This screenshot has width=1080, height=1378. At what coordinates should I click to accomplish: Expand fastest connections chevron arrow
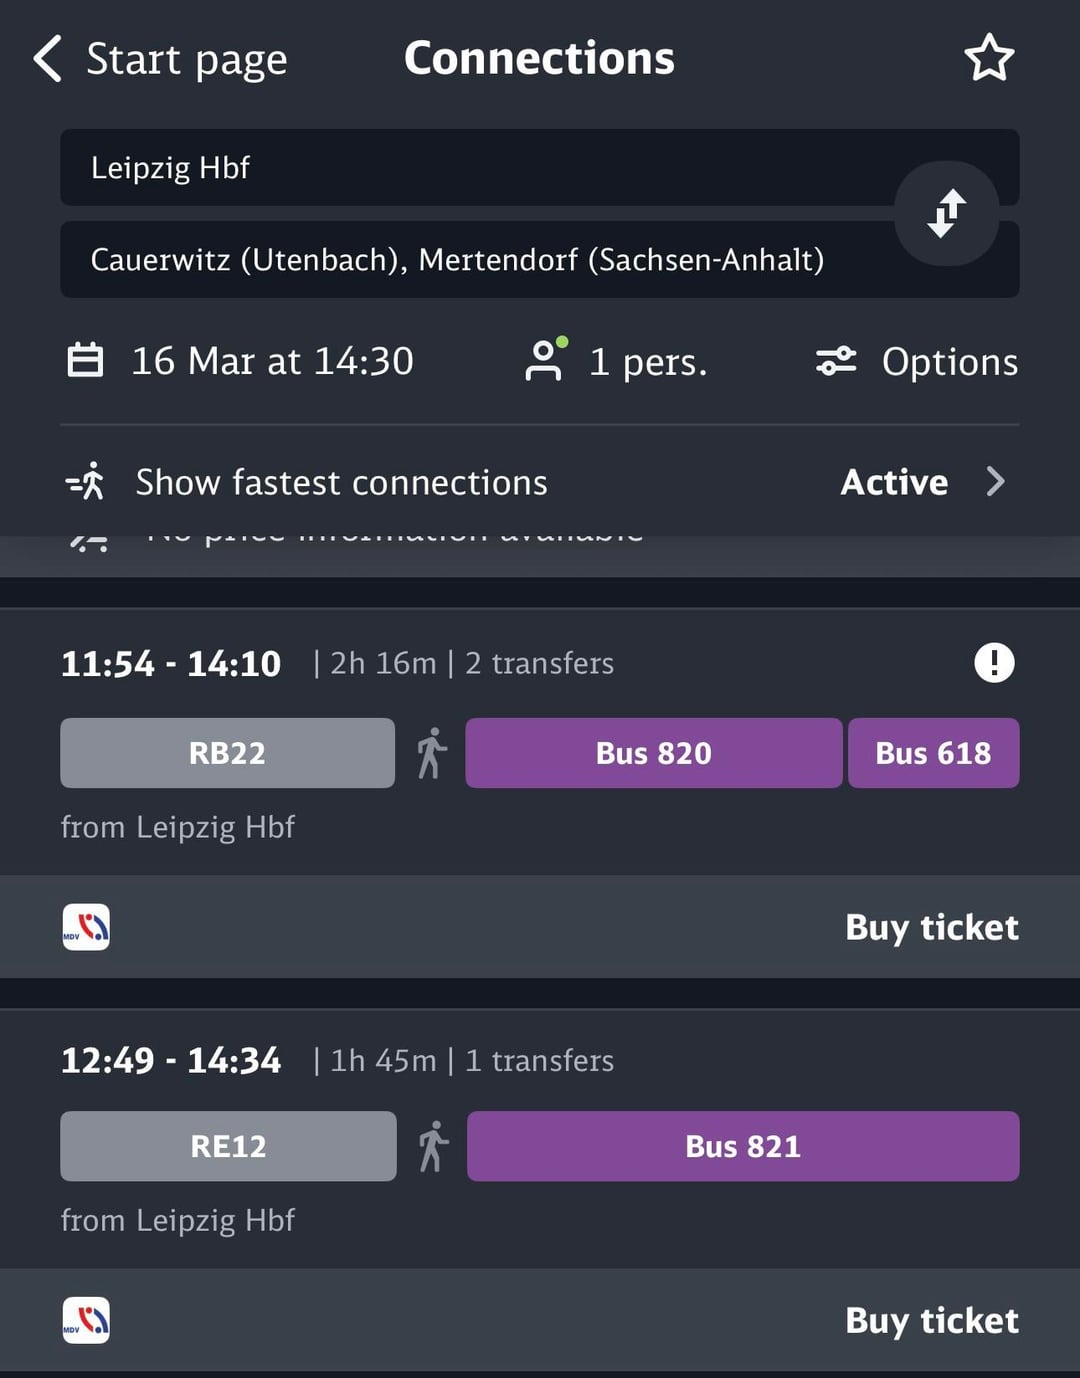[x=995, y=482]
